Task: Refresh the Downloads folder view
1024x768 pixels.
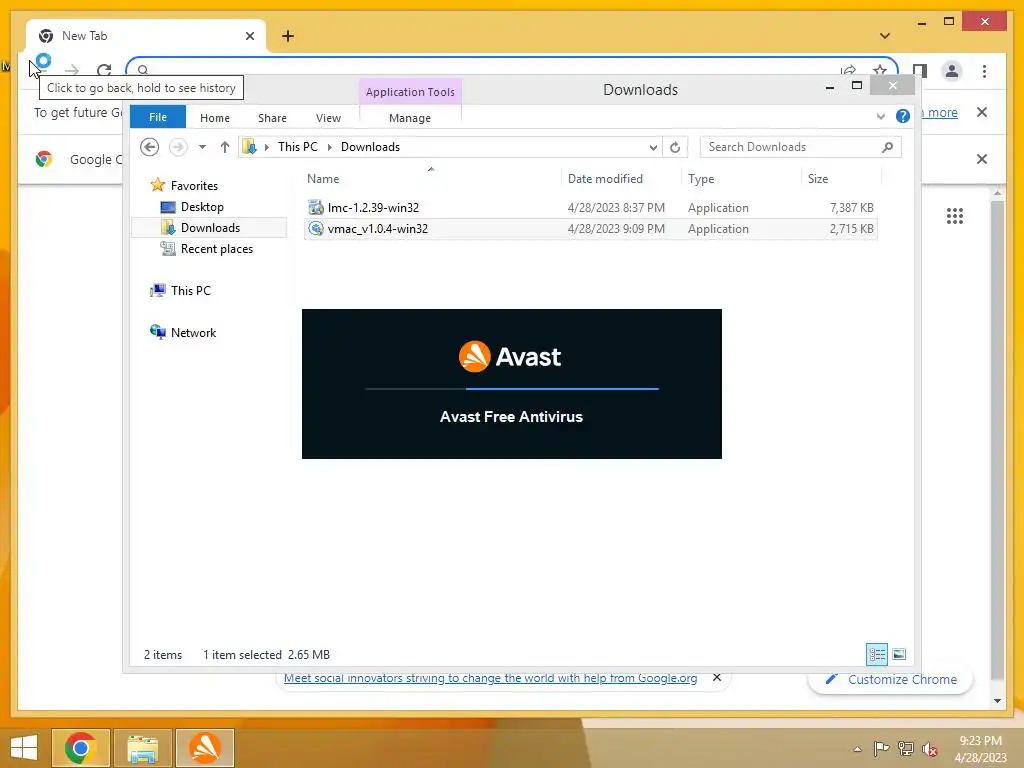Action: [675, 147]
